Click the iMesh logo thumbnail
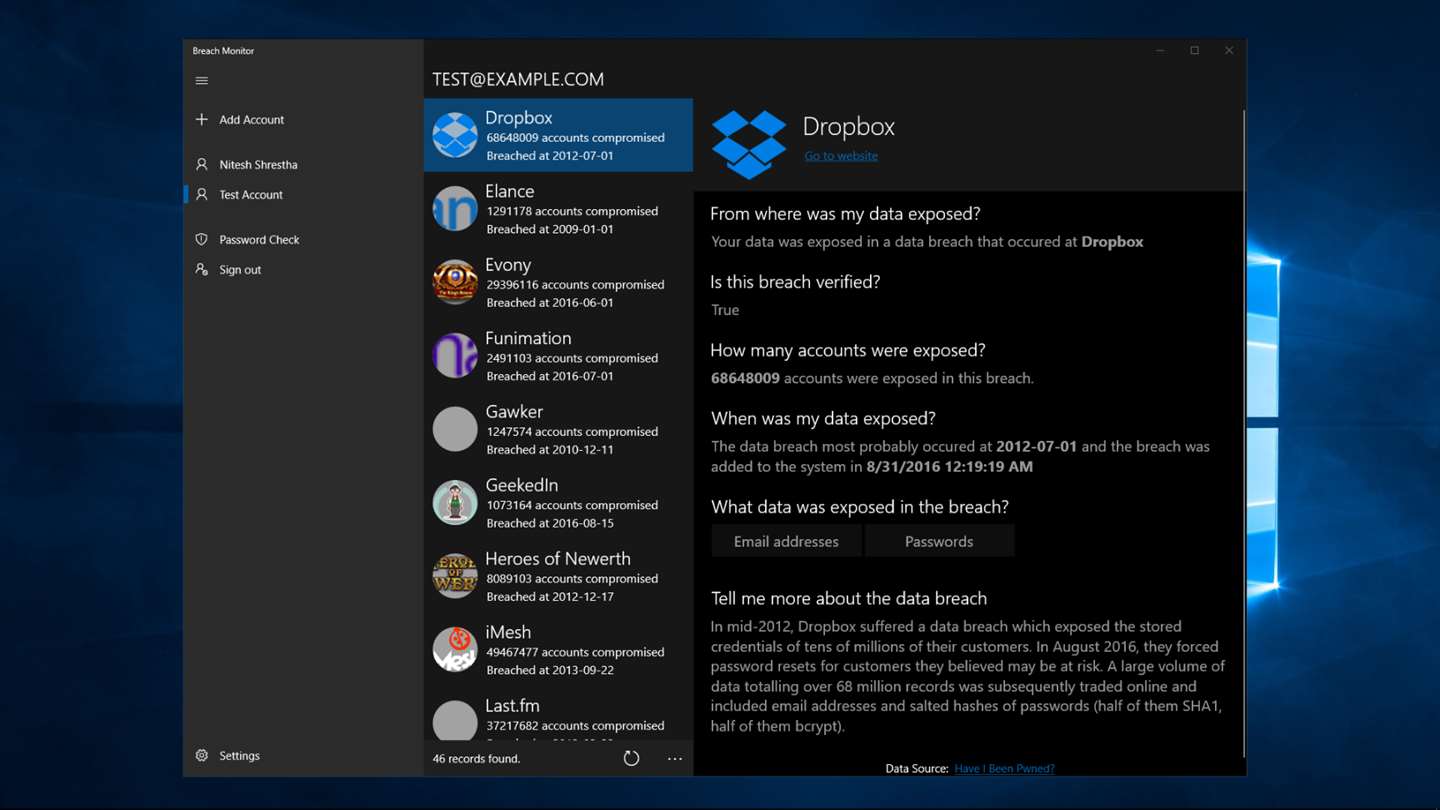Image resolution: width=1440 pixels, height=810 pixels. [455, 649]
